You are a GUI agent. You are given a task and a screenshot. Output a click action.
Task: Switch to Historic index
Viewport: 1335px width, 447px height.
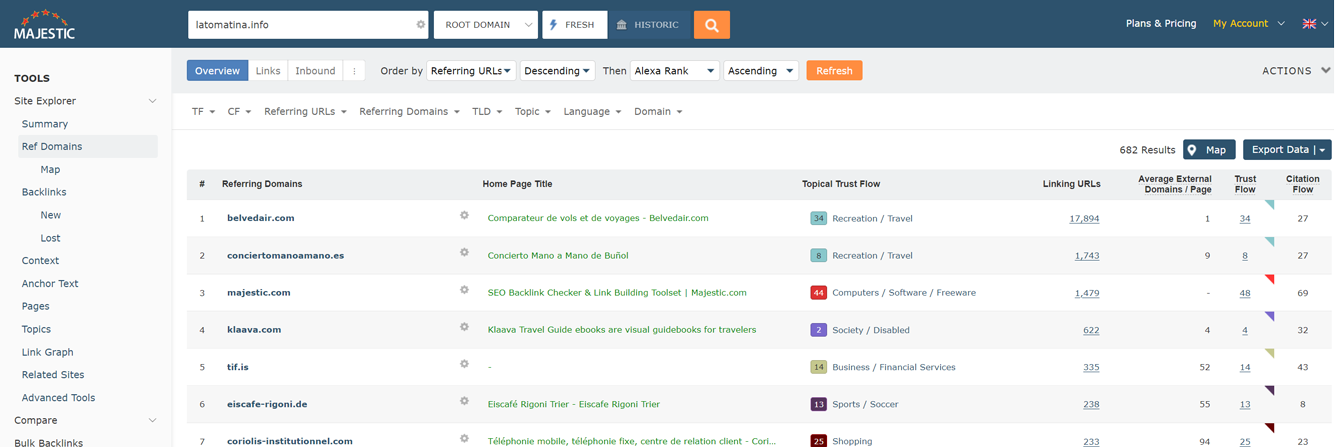[x=648, y=25]
